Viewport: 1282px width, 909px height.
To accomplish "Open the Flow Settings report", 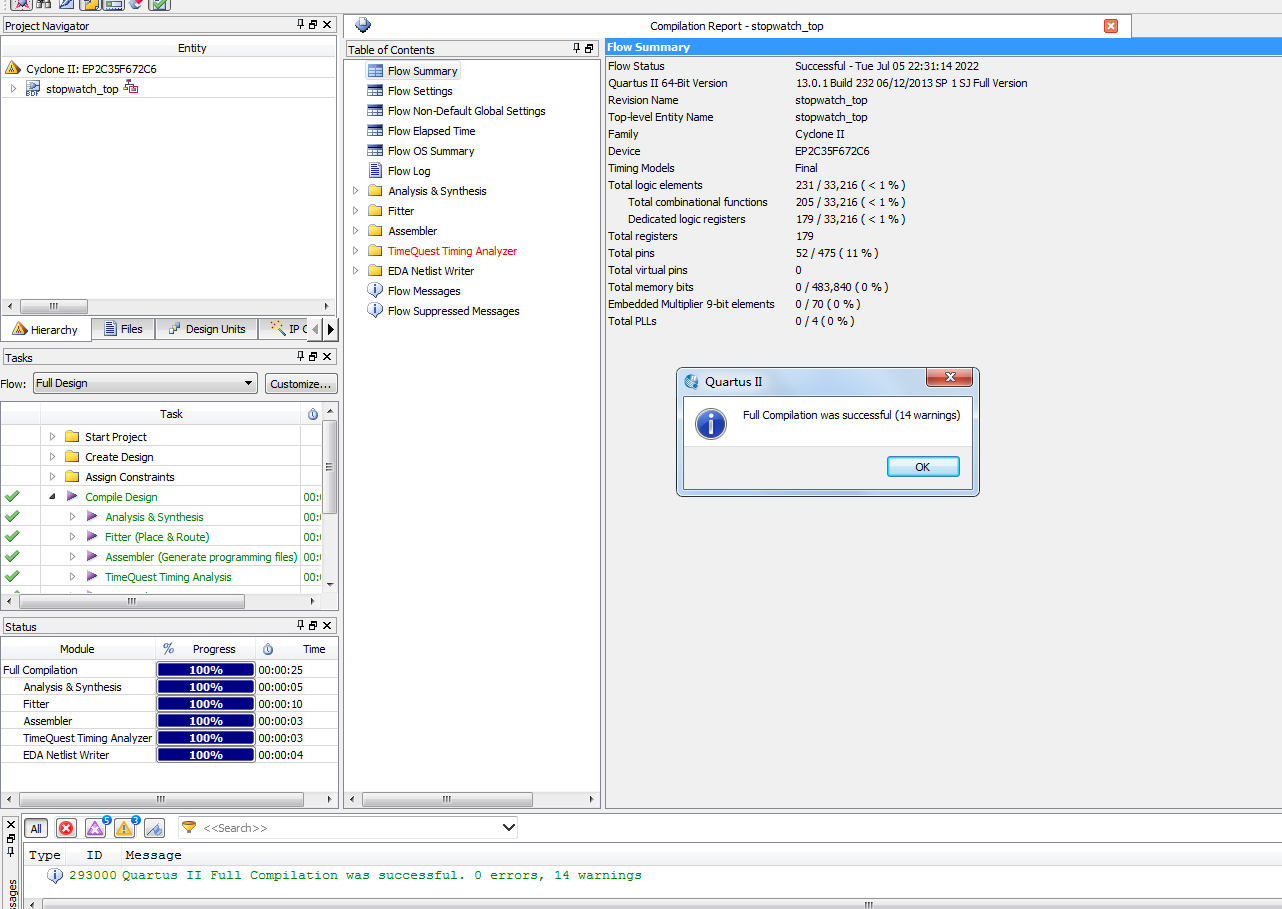I will point(420,91).
